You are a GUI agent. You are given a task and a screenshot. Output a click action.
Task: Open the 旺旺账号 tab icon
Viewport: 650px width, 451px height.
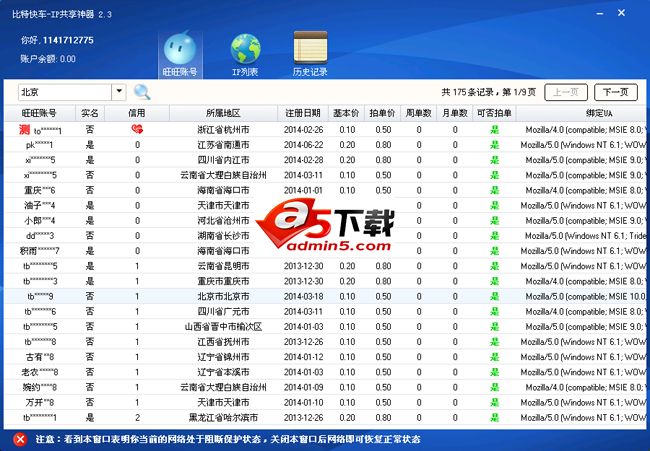(180, 54)
